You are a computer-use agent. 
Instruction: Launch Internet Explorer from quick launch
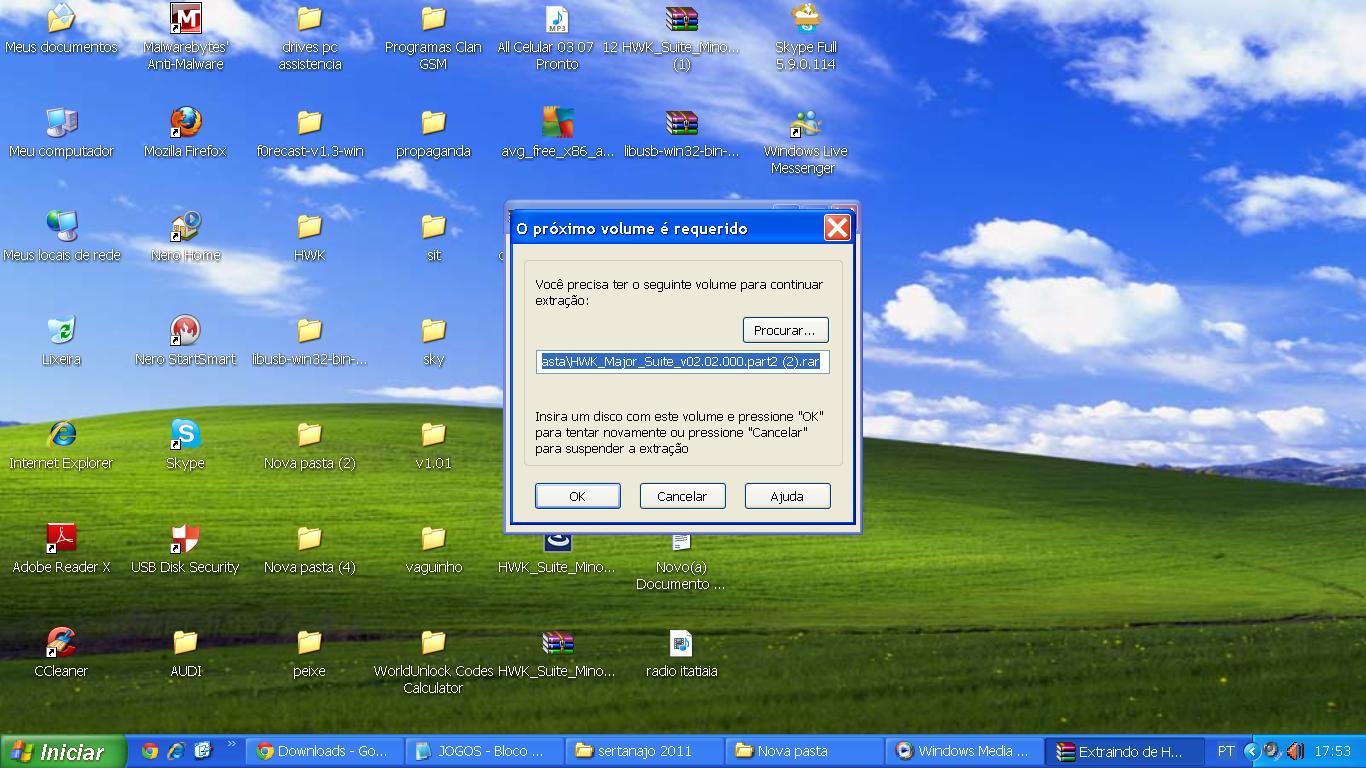(176, 751)
